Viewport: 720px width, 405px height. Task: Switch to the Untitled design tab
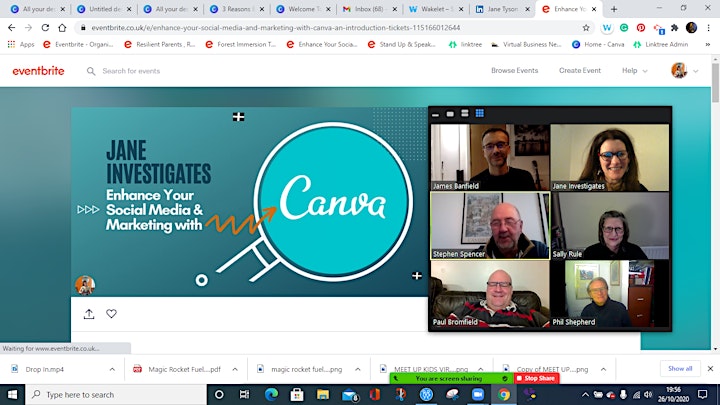click(x=104, y=9)
